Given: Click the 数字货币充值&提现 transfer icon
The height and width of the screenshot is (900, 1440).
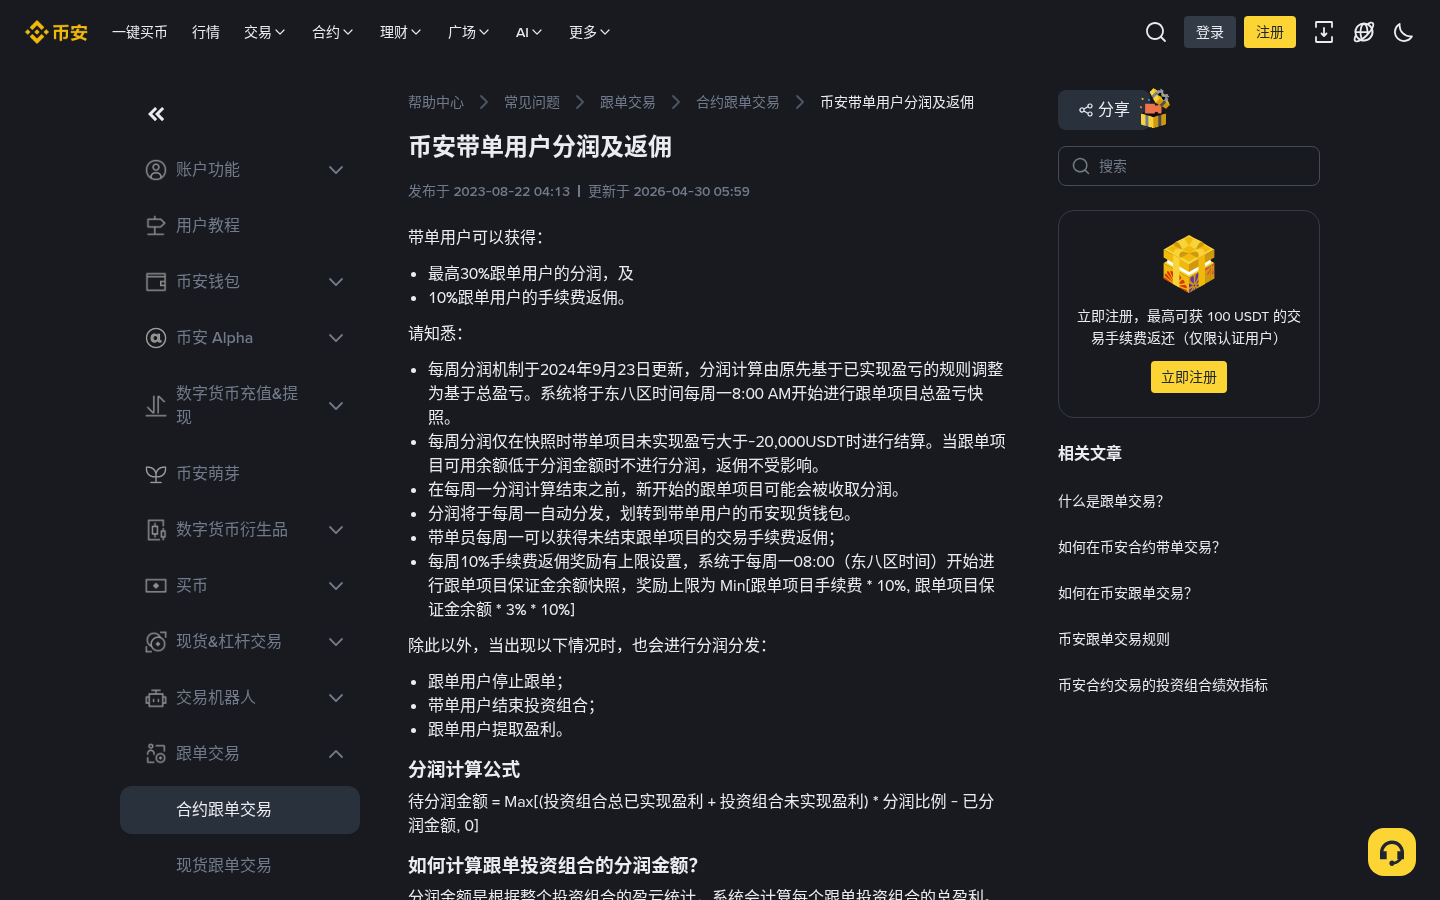Looking at the screenshot, I should [156, 406].
